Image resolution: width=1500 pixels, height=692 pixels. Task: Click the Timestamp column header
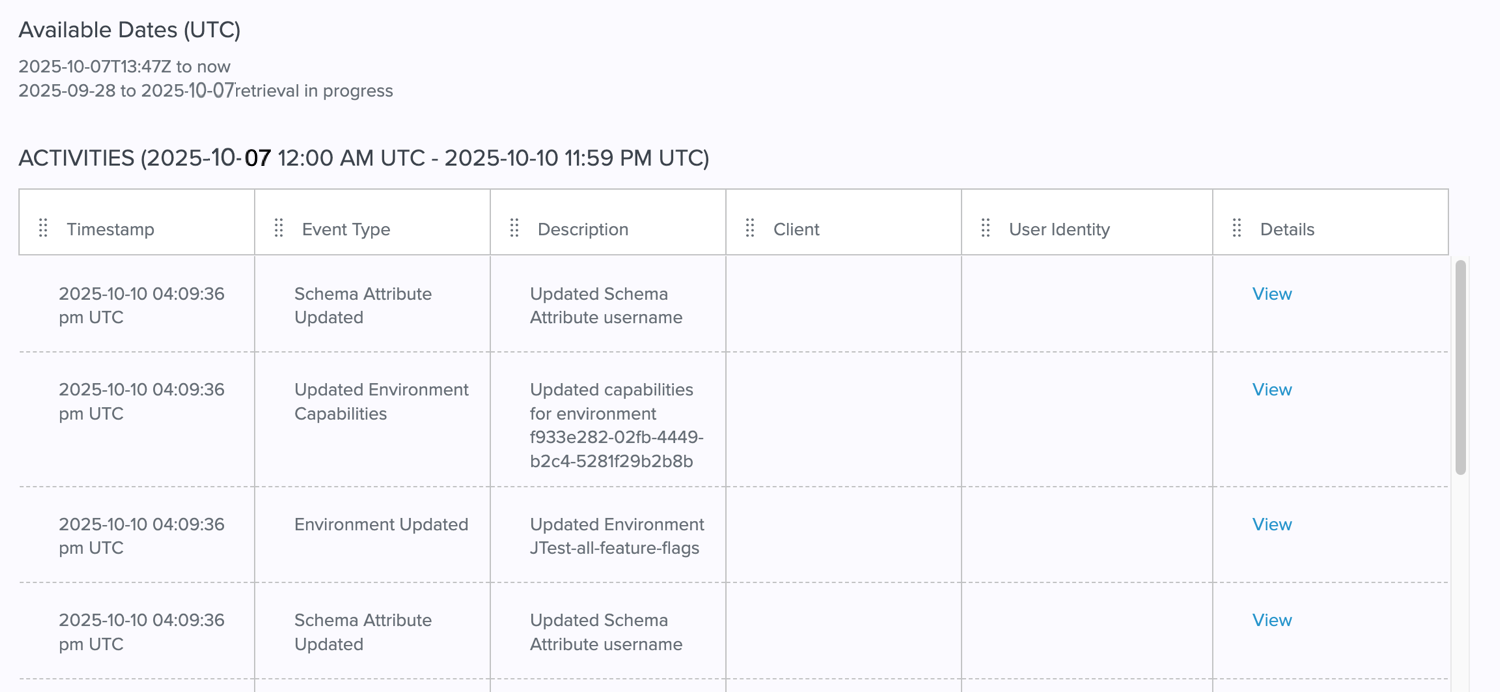tap(110, 229)
